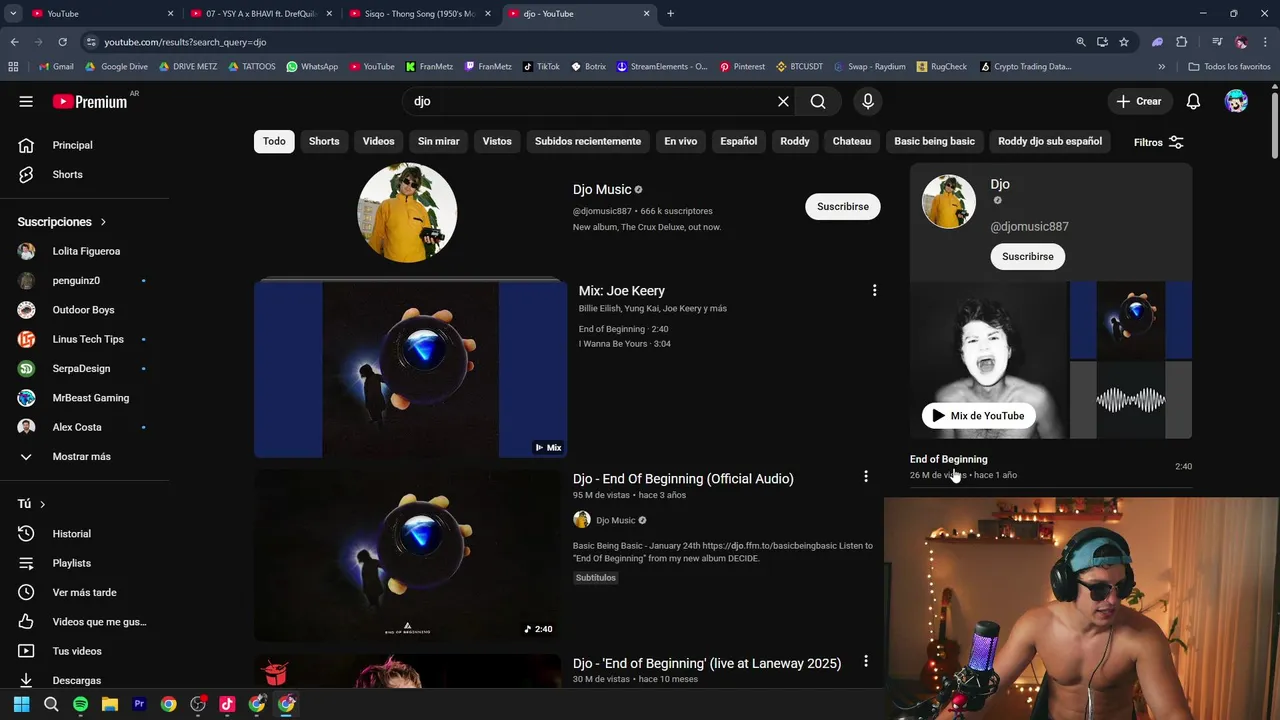Image resolution: width=1280 pixels, height=720 pixels.
Task: Select the En vivo filter chip
Action: pos(680,141)
